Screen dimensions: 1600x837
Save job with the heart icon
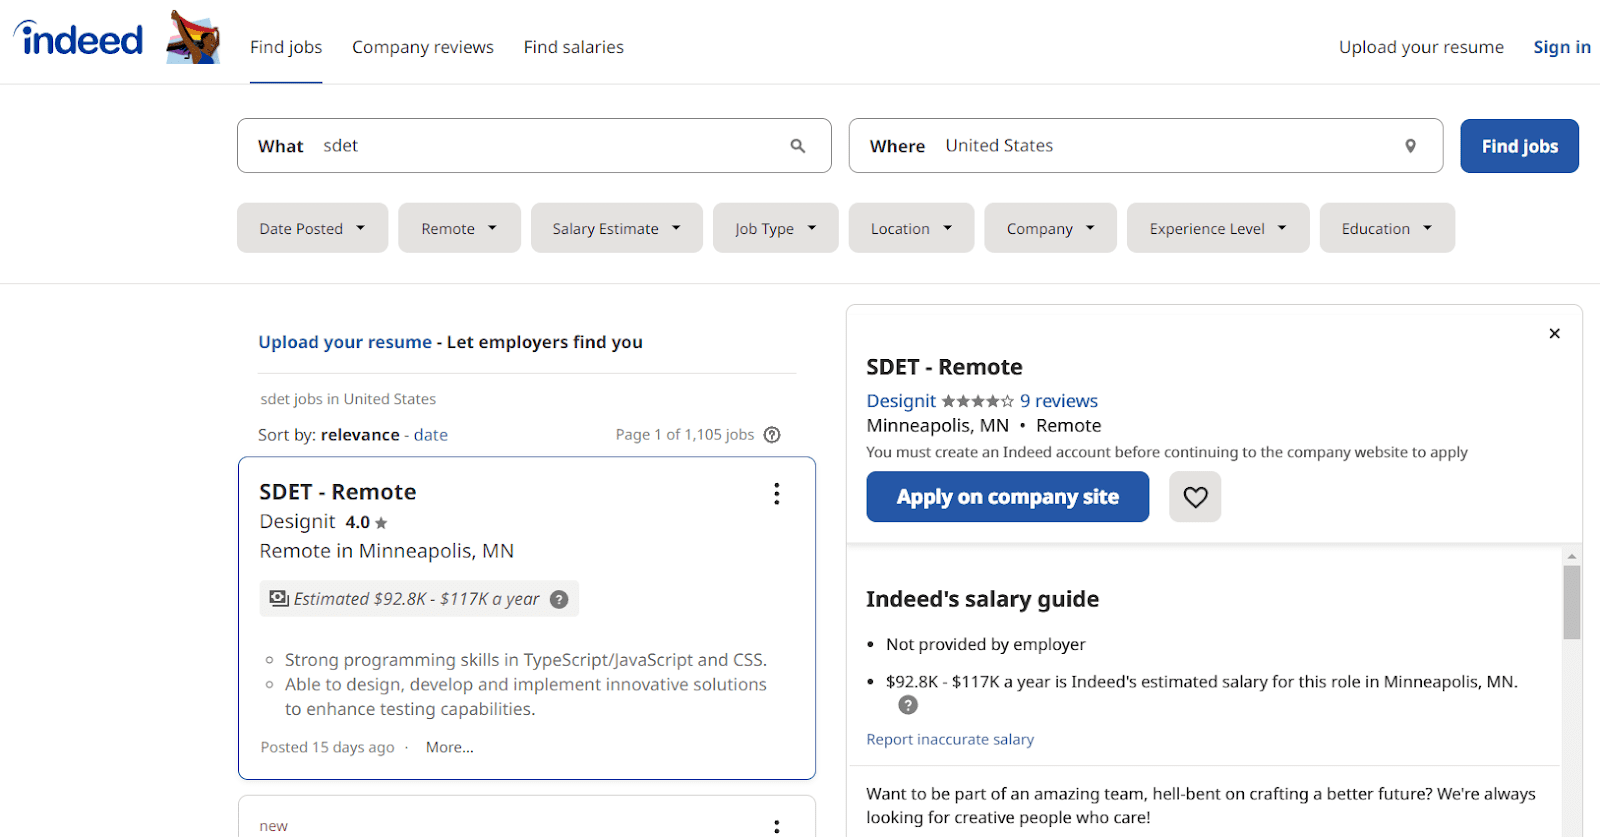(1195, 497)
